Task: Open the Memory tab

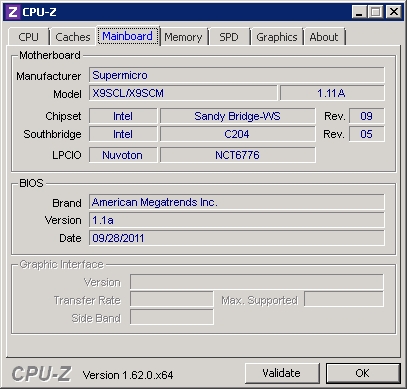Action: 183,37
